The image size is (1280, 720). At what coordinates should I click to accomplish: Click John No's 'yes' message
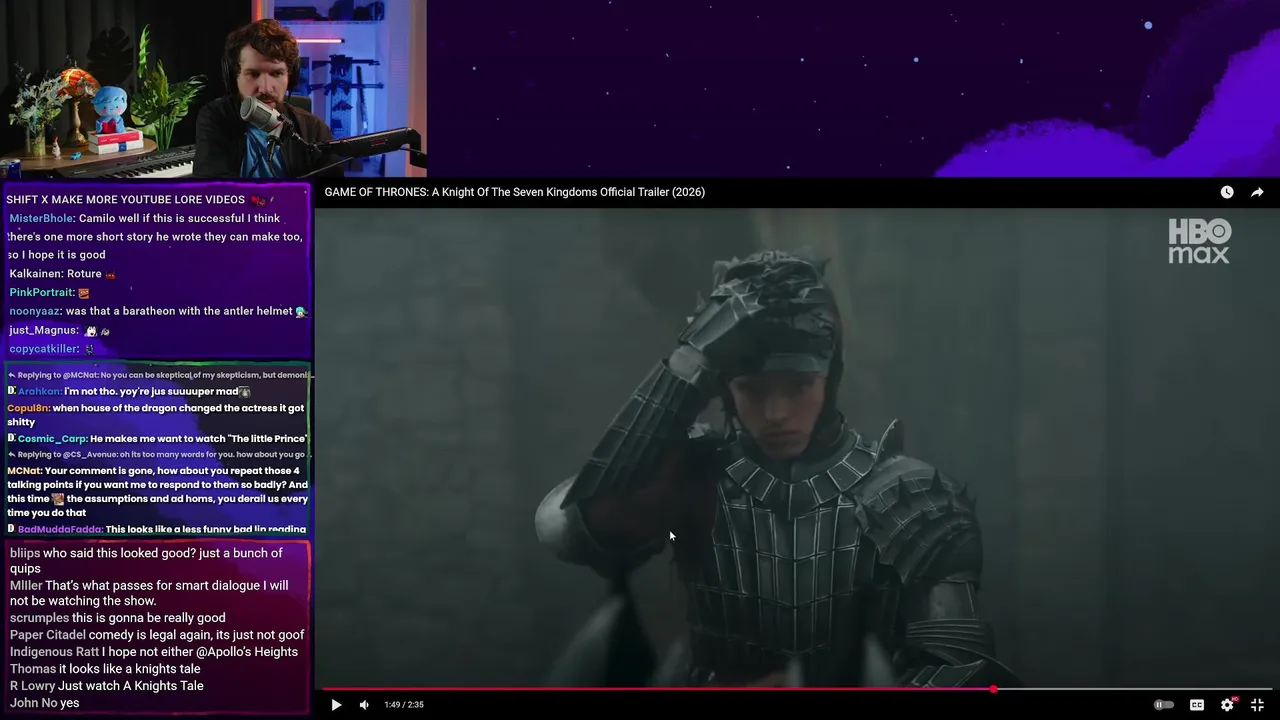tap(44, 703)
